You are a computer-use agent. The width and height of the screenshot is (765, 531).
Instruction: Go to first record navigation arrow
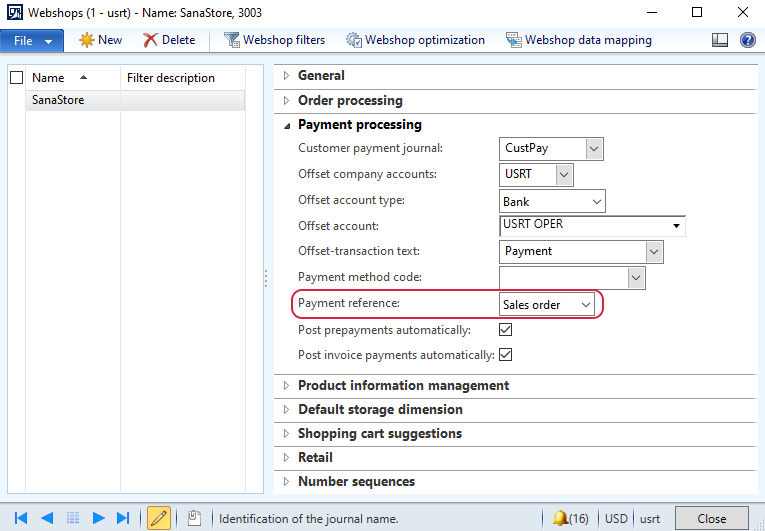point(21,518)
